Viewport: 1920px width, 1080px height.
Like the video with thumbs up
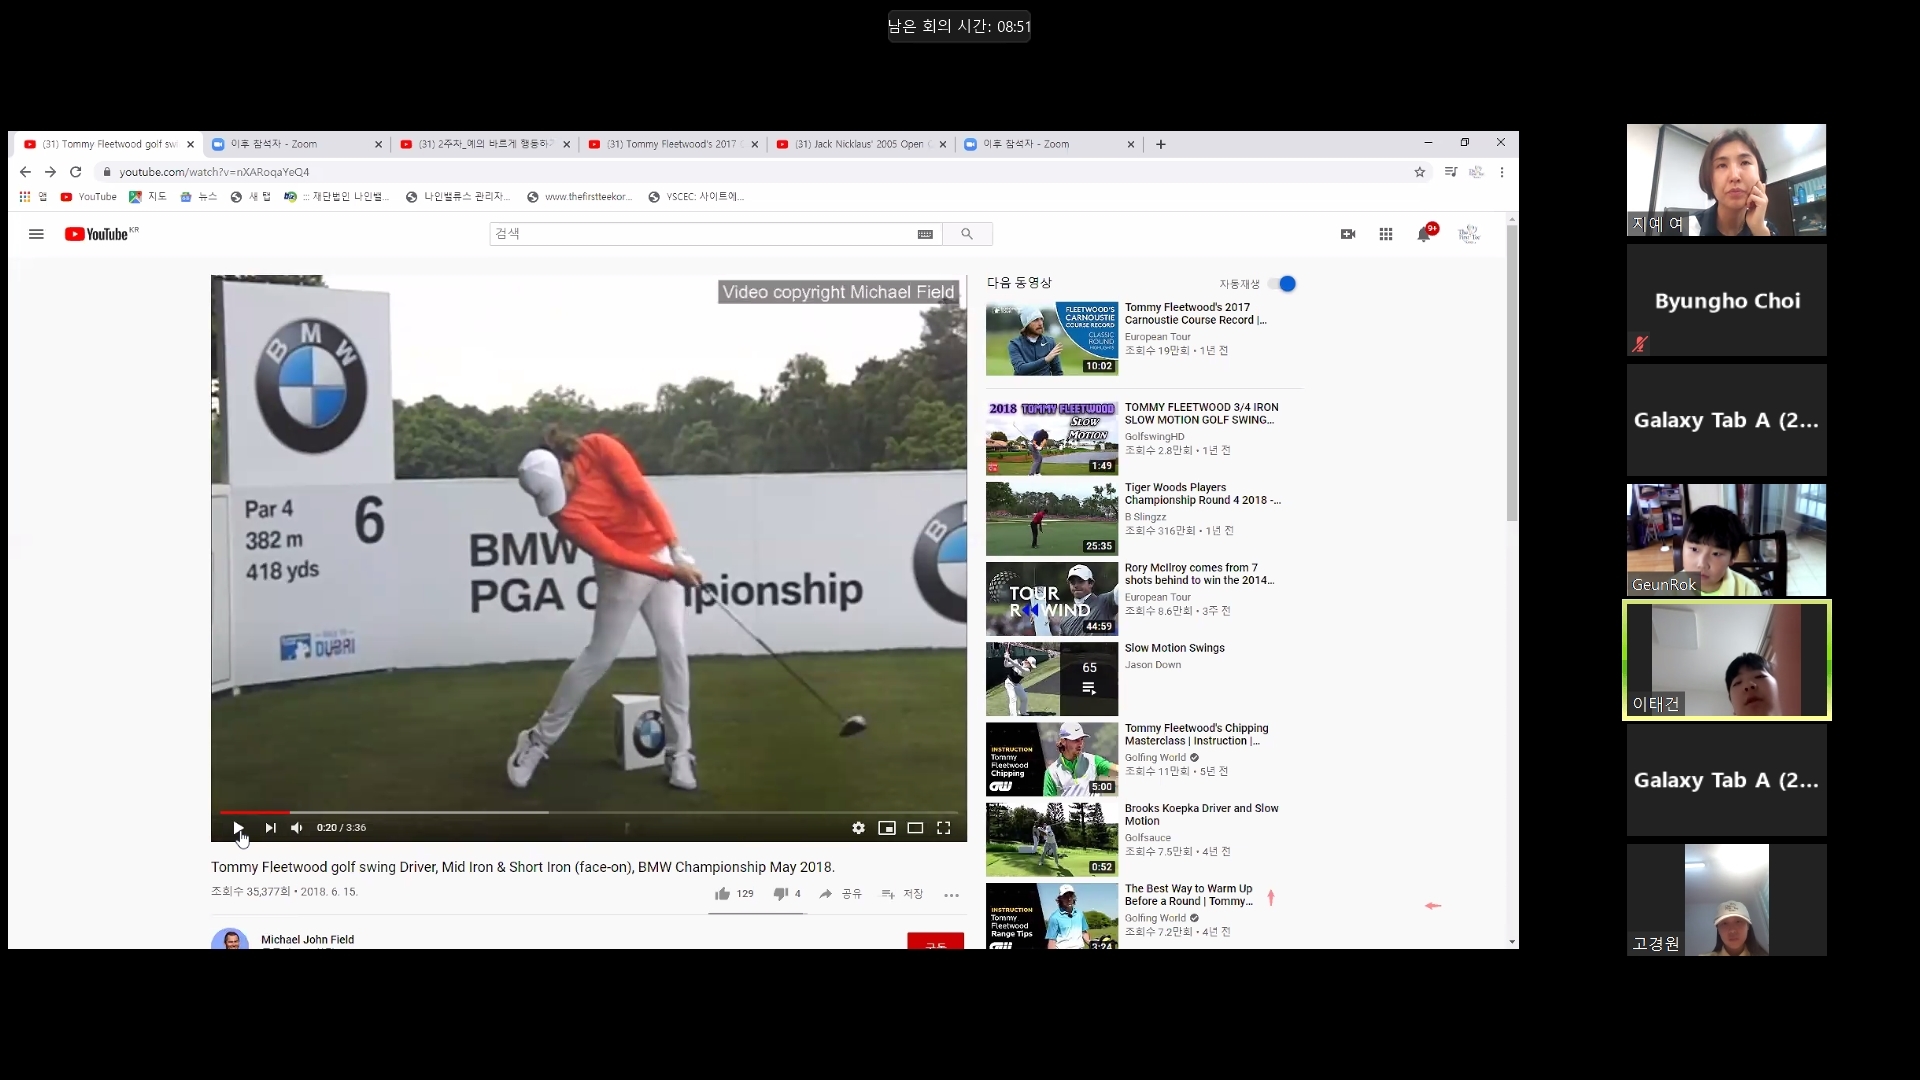click(723, 894)
